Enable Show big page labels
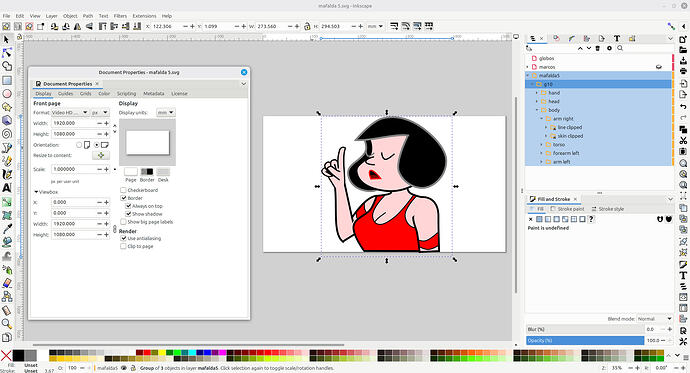Viewport: 690px width, 373px height. tap(123, 222)
